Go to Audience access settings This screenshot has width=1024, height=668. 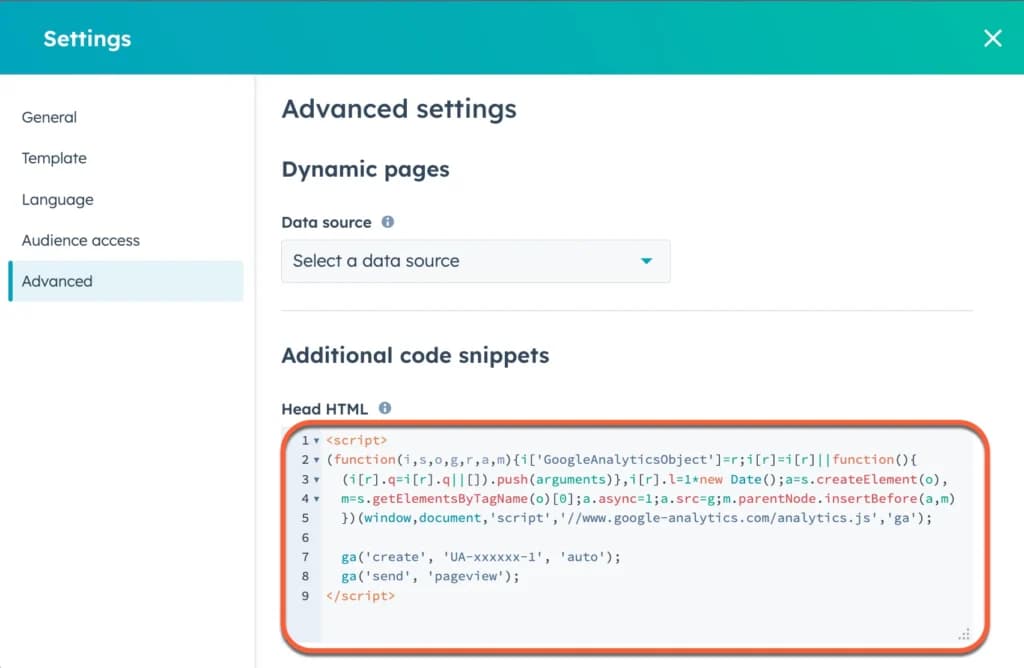pos(80,240)
